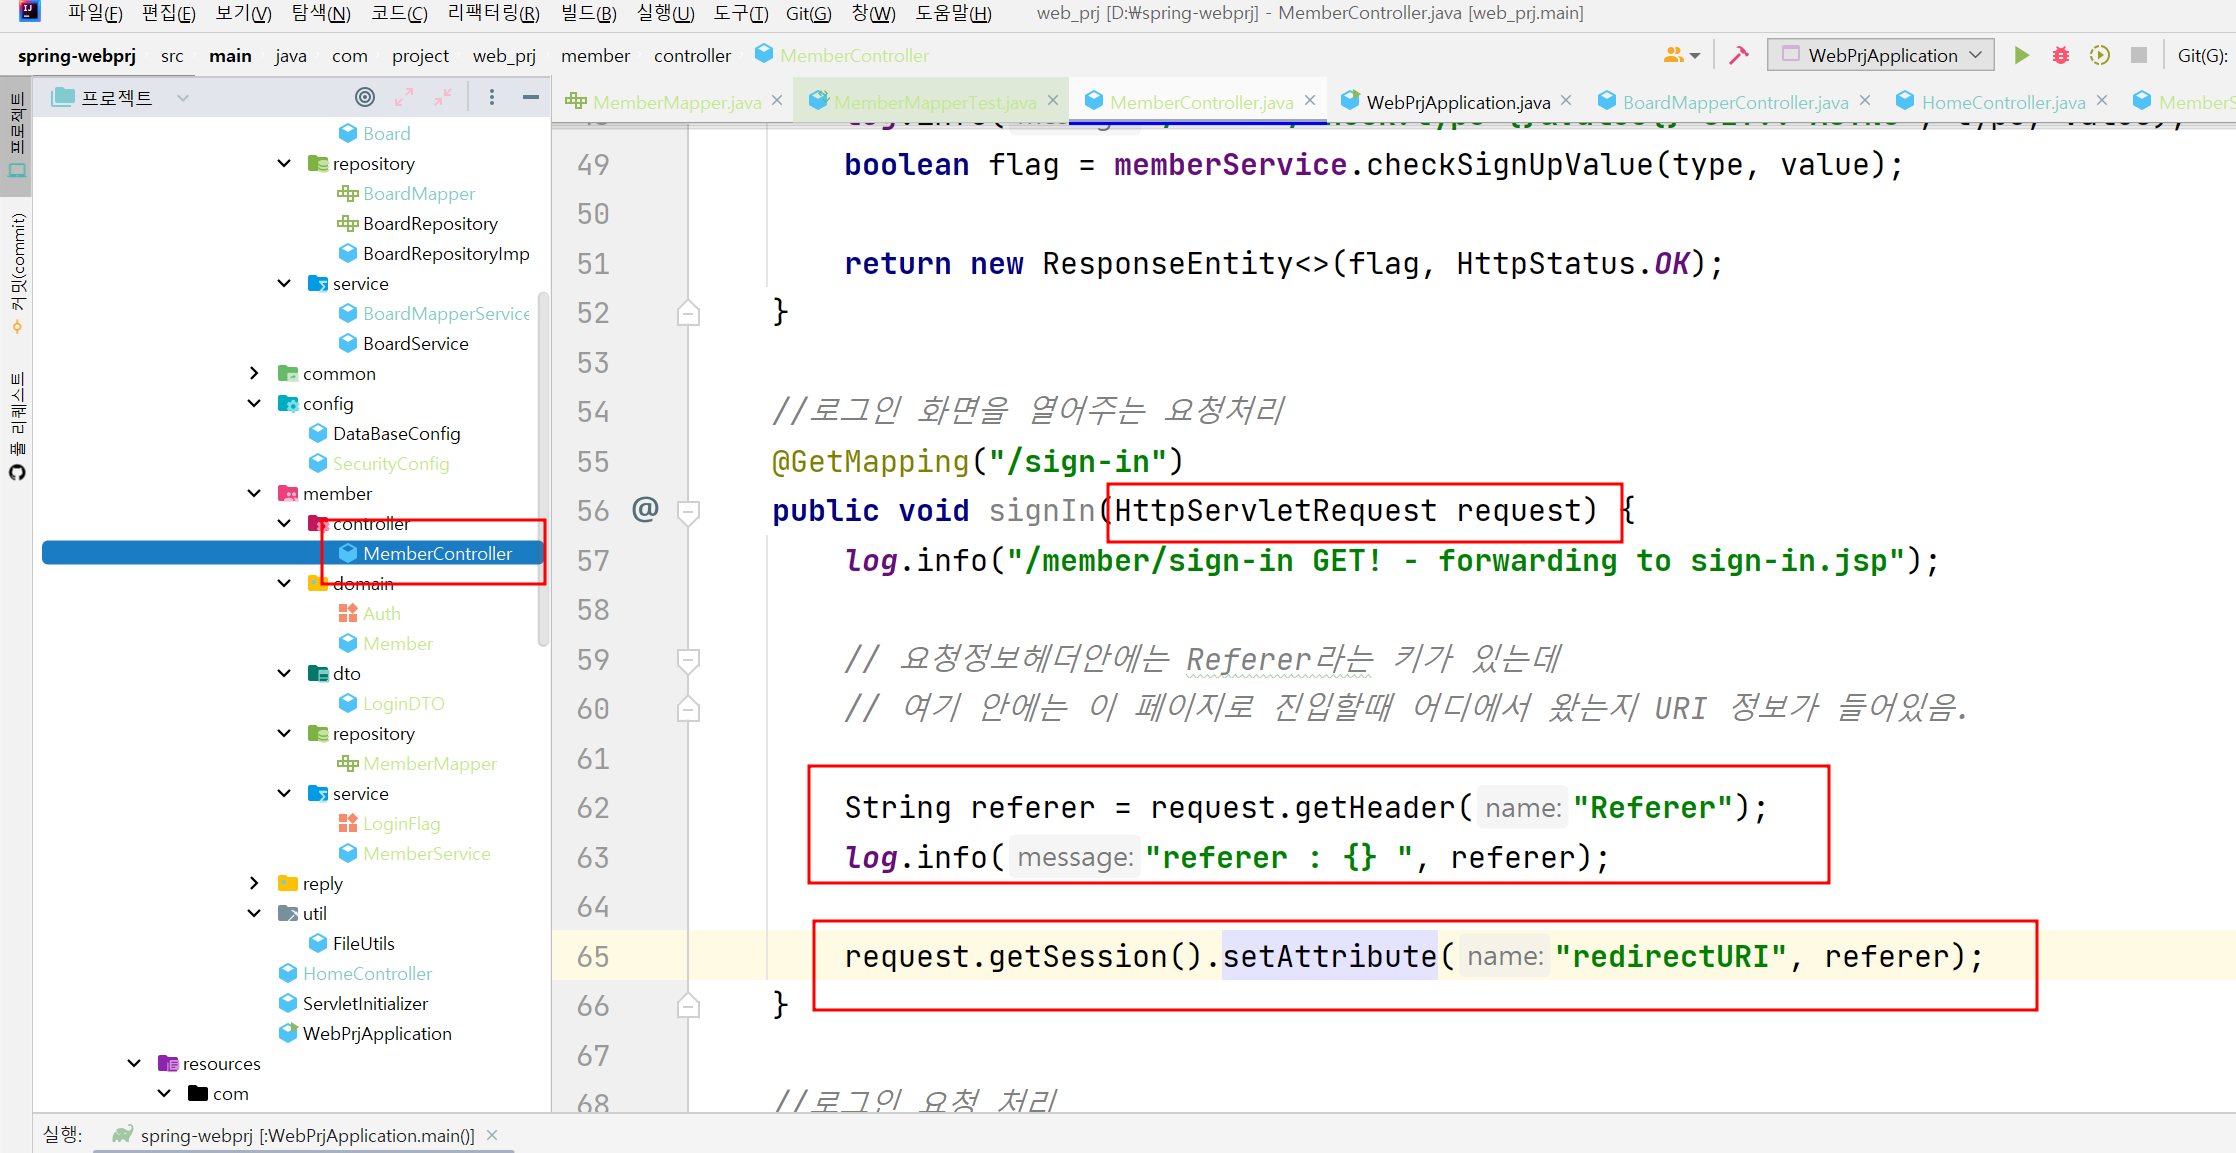Image resolution: width=2236 pixels, height=1153 pixels.
Task: Fold comment block at line 59
Action: tap(688, 660)
